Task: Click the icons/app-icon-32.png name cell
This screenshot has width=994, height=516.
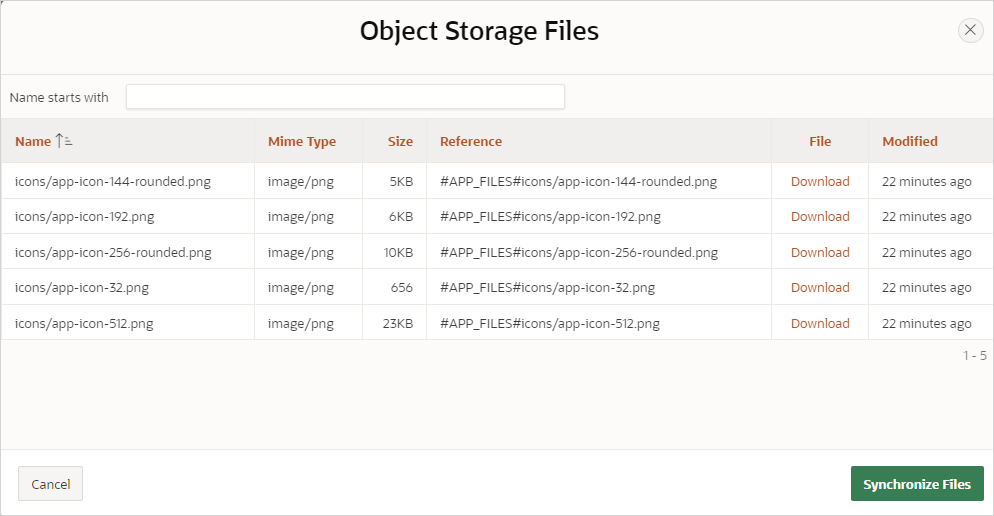Action: click(x=82, y=287)
